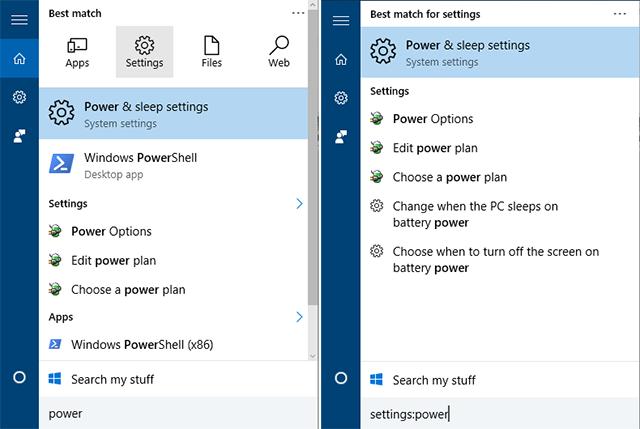
Task: Click the Windows PowerShell blue icon
Action: point(62,164)
